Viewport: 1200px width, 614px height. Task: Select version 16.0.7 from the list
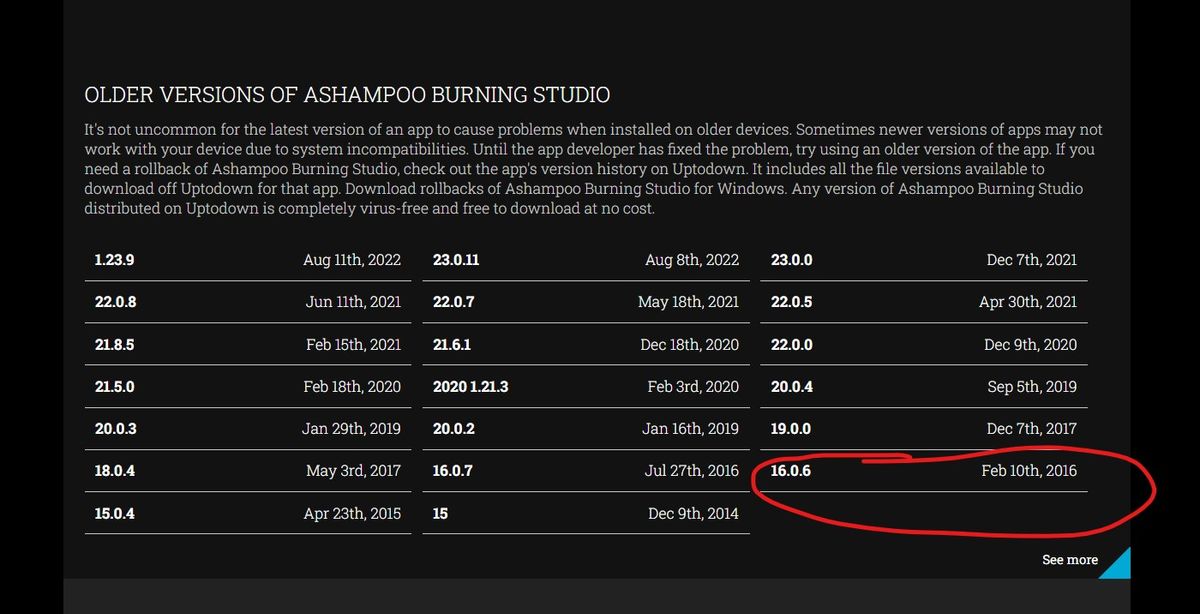[453, 471]
